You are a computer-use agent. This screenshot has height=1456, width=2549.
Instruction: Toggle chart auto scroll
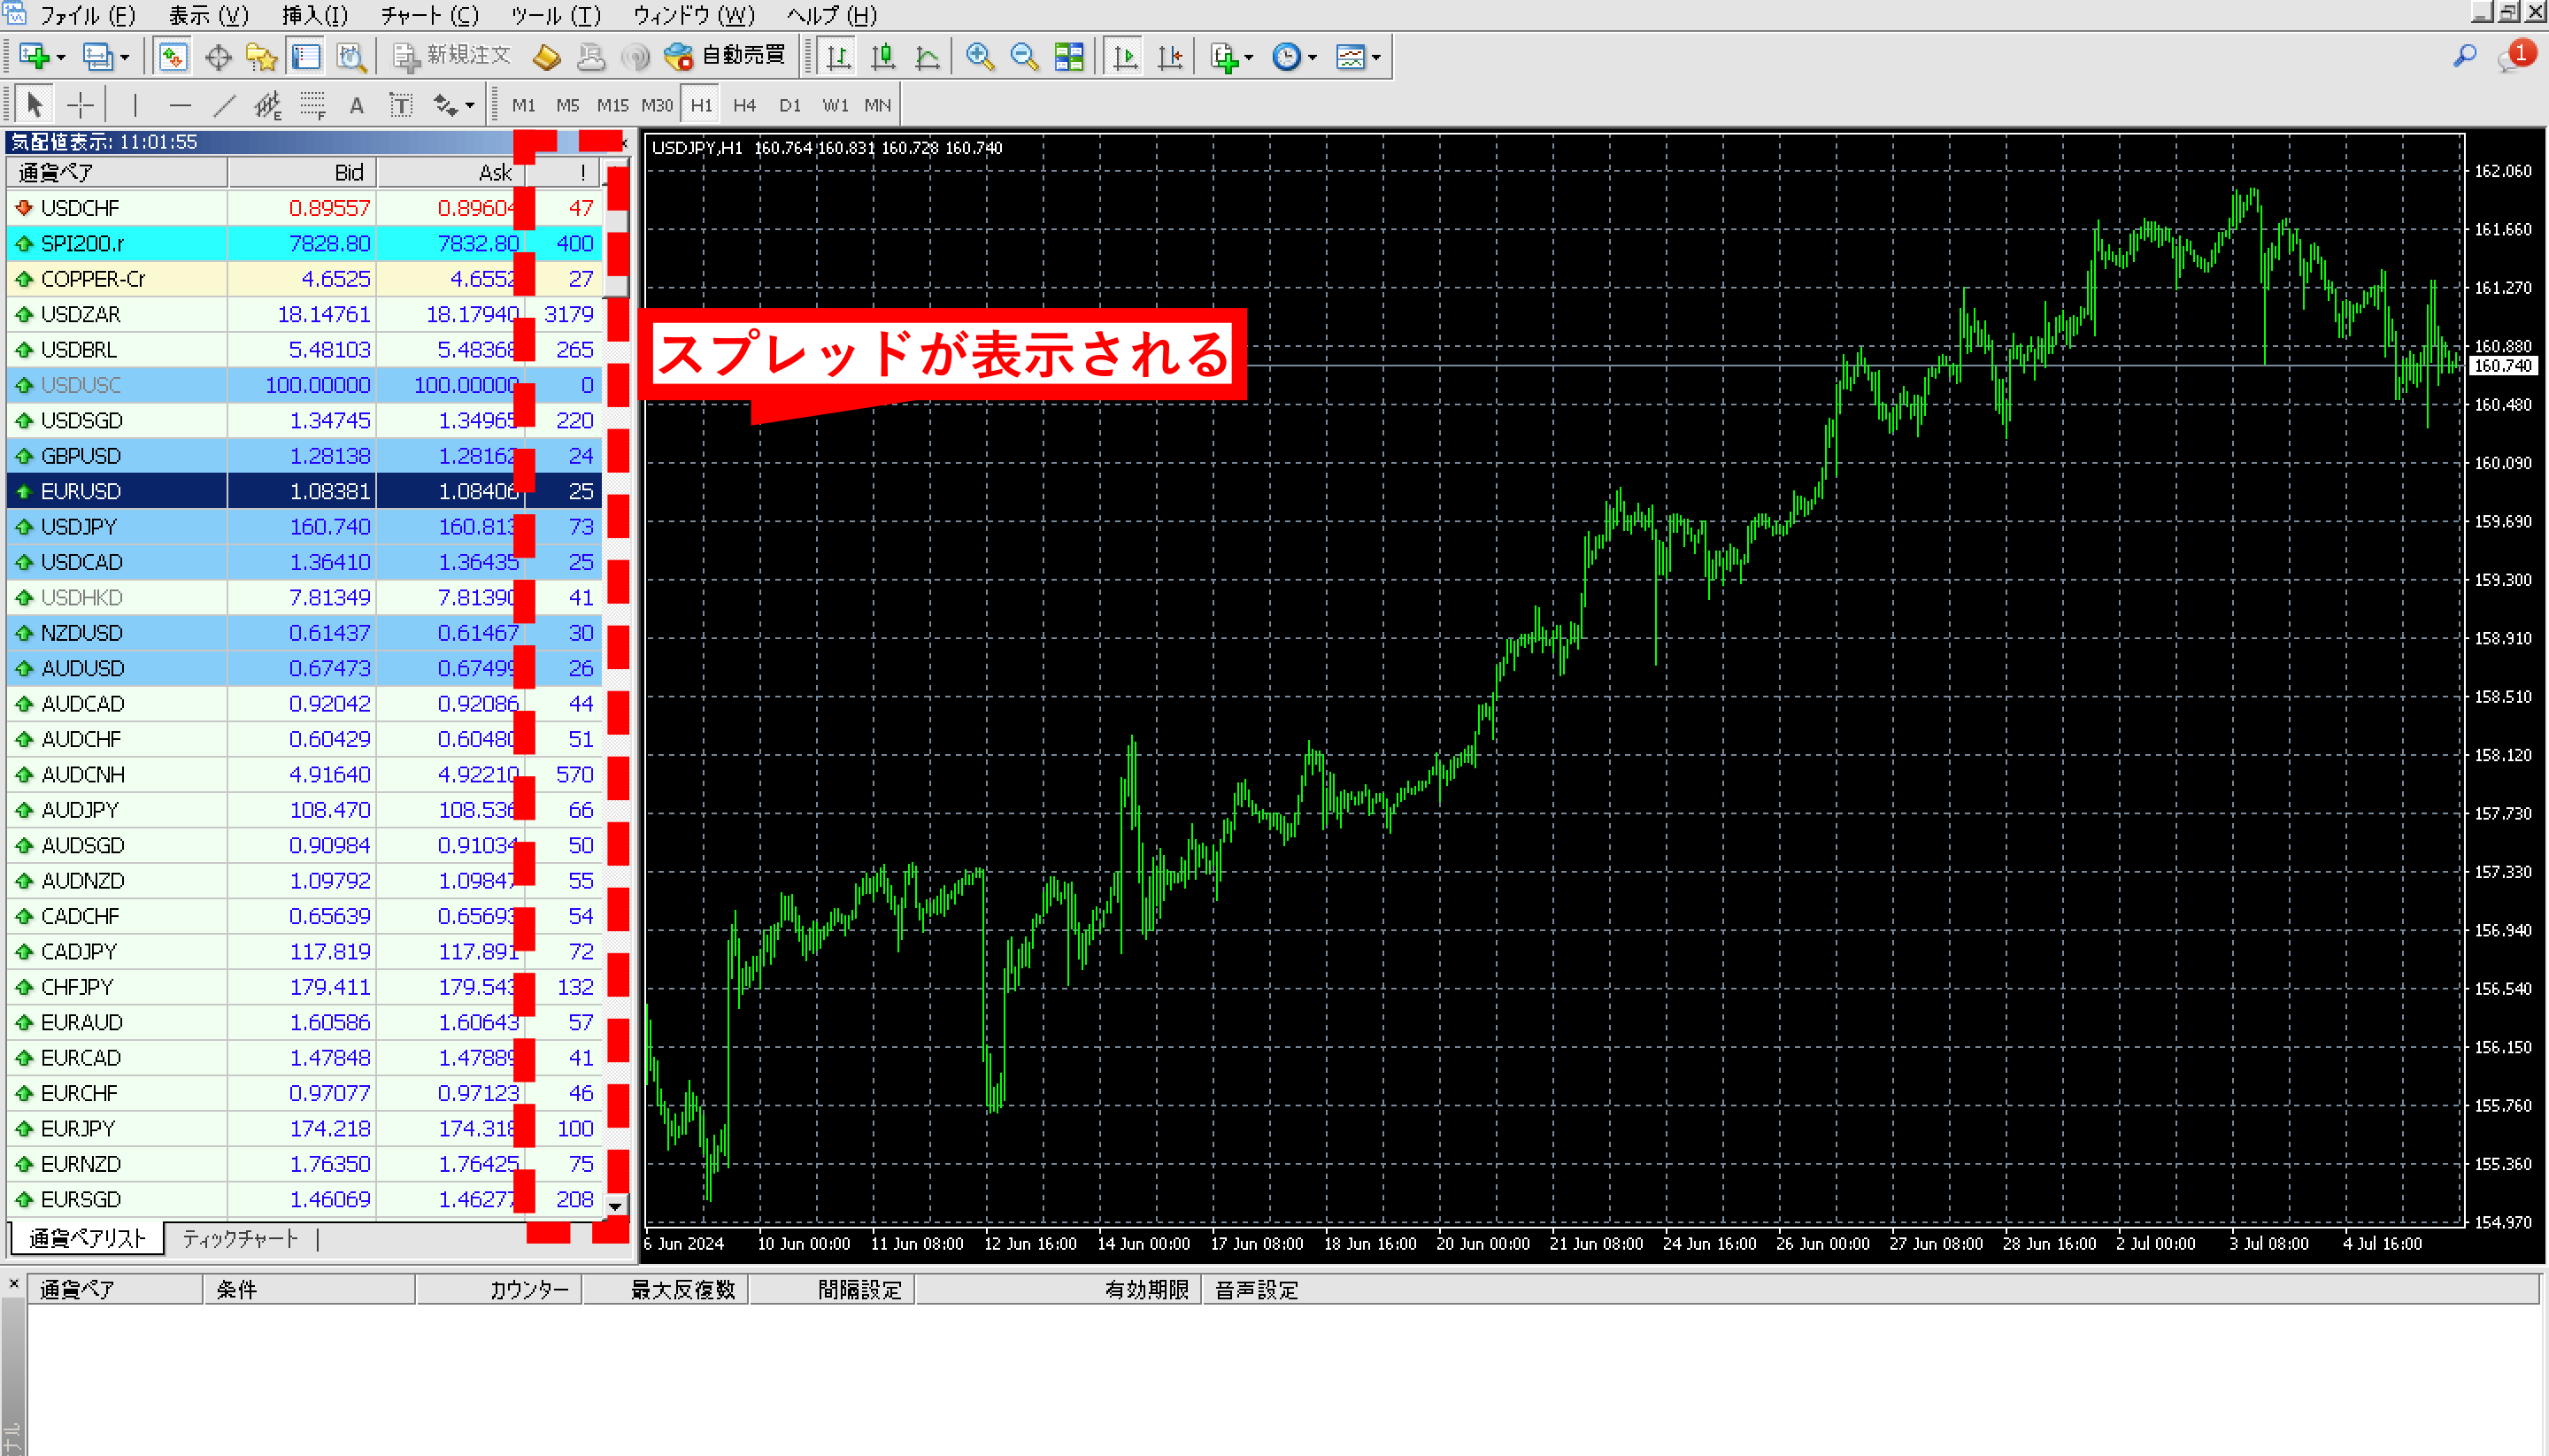(x=1125, y=57)
